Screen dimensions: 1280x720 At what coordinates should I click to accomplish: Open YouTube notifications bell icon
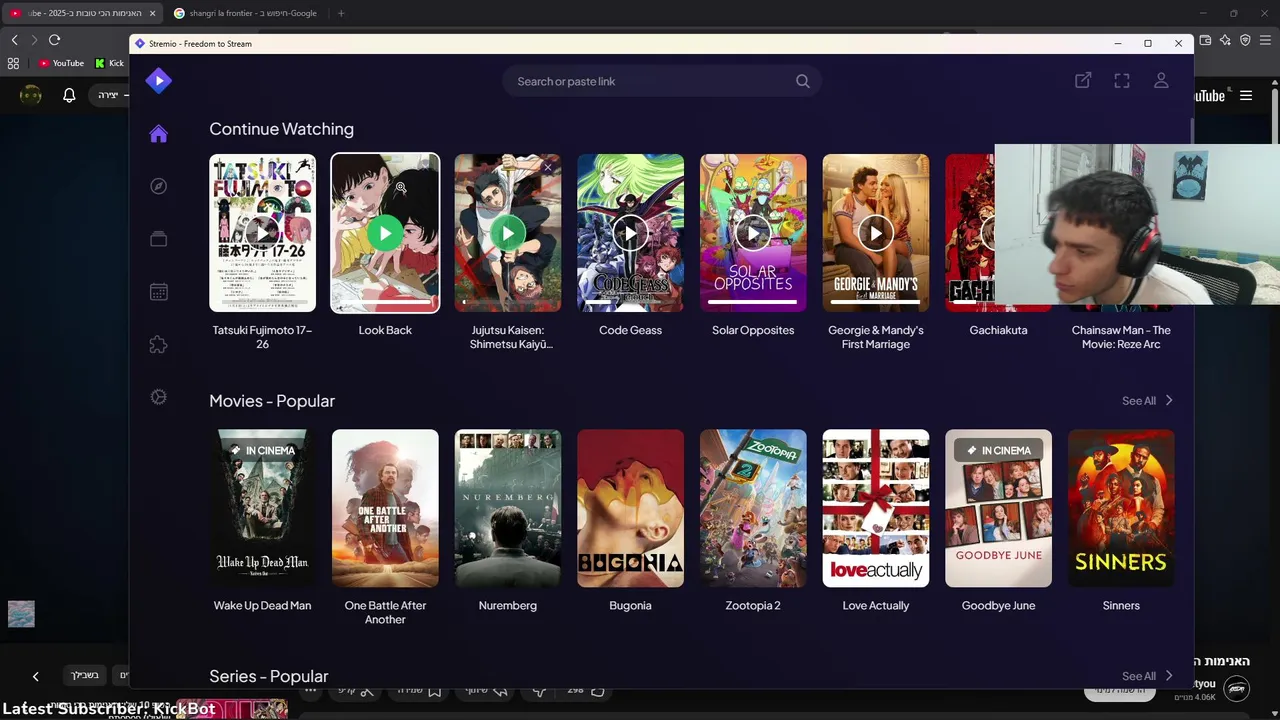click(69, 95)
